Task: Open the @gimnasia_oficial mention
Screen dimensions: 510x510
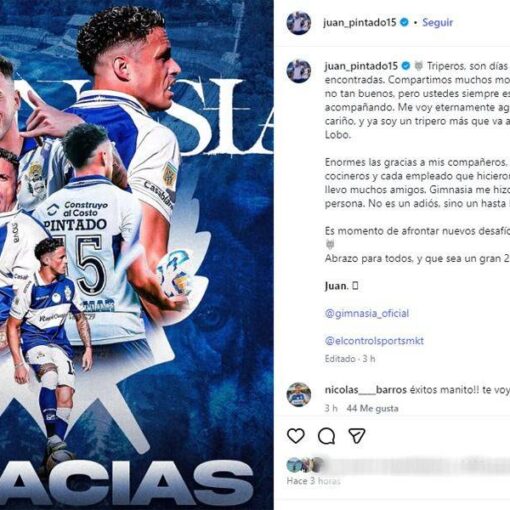Action: pos(367,313)
